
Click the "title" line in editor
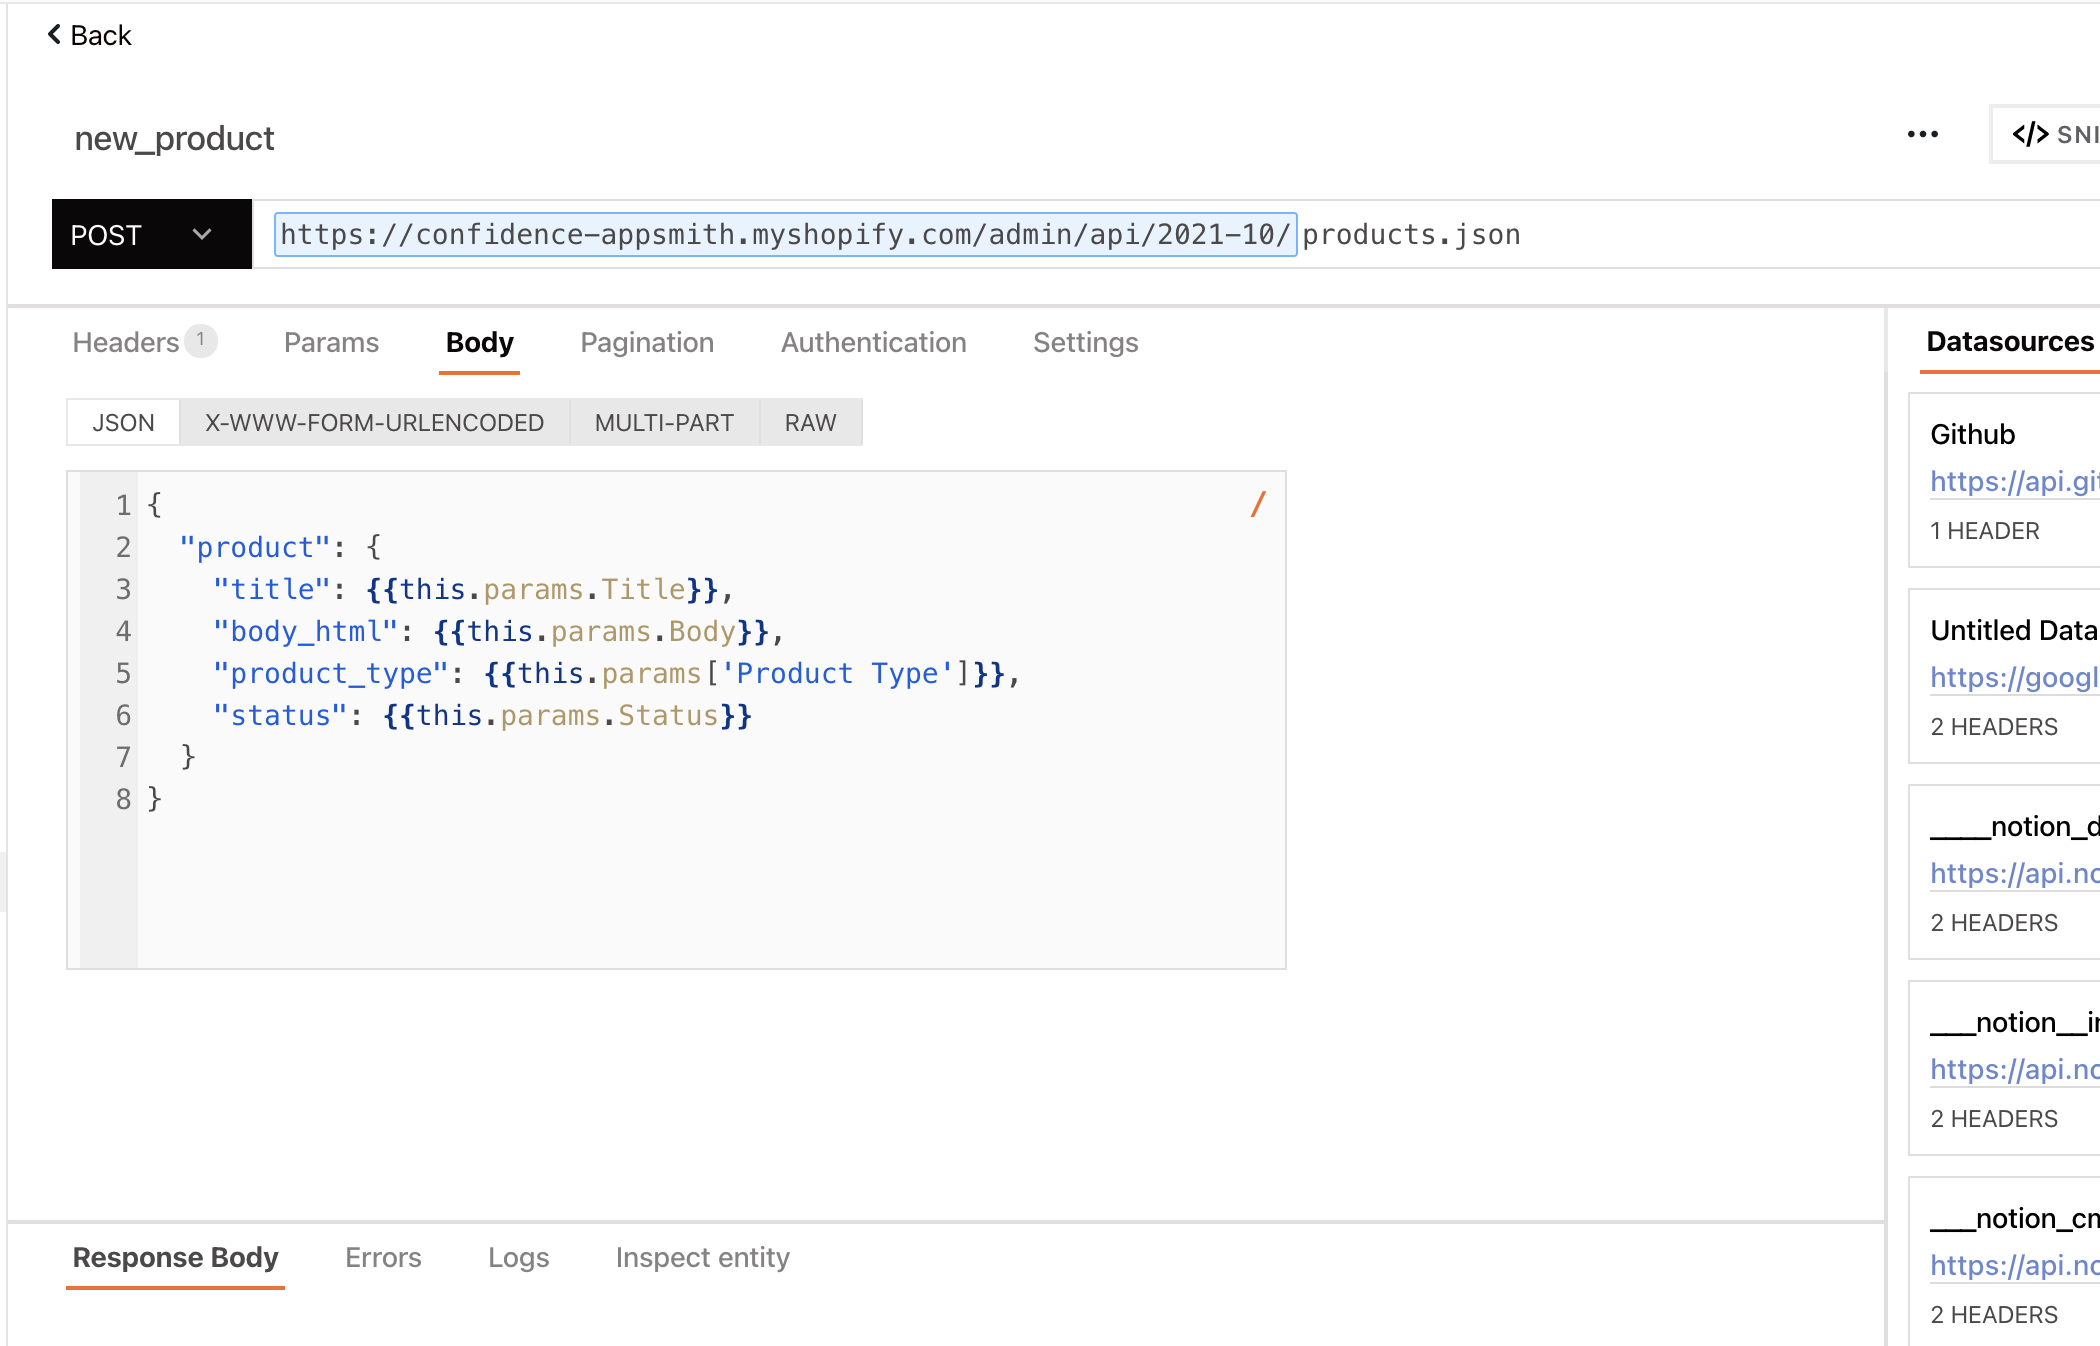pyautogui.click(x=473, y=589)
